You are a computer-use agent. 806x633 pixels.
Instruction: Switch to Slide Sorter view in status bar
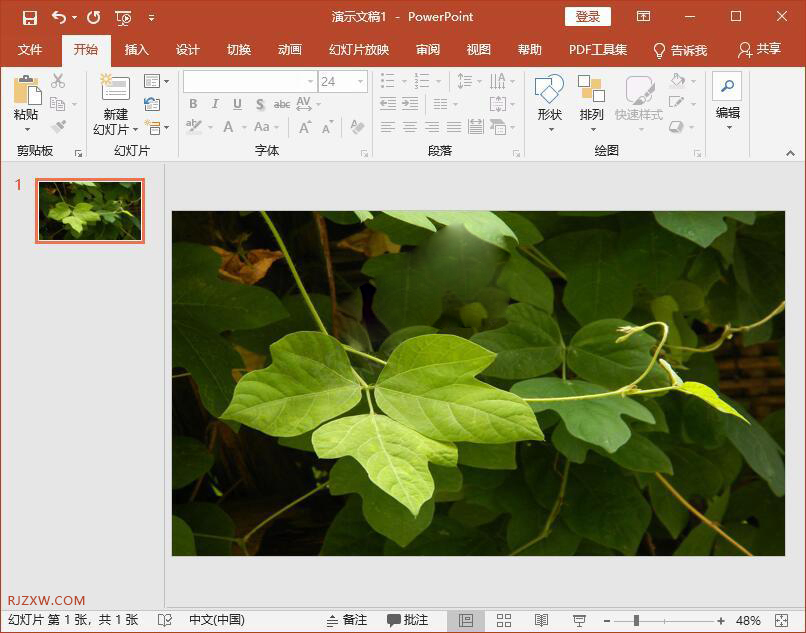pos(504,620)
